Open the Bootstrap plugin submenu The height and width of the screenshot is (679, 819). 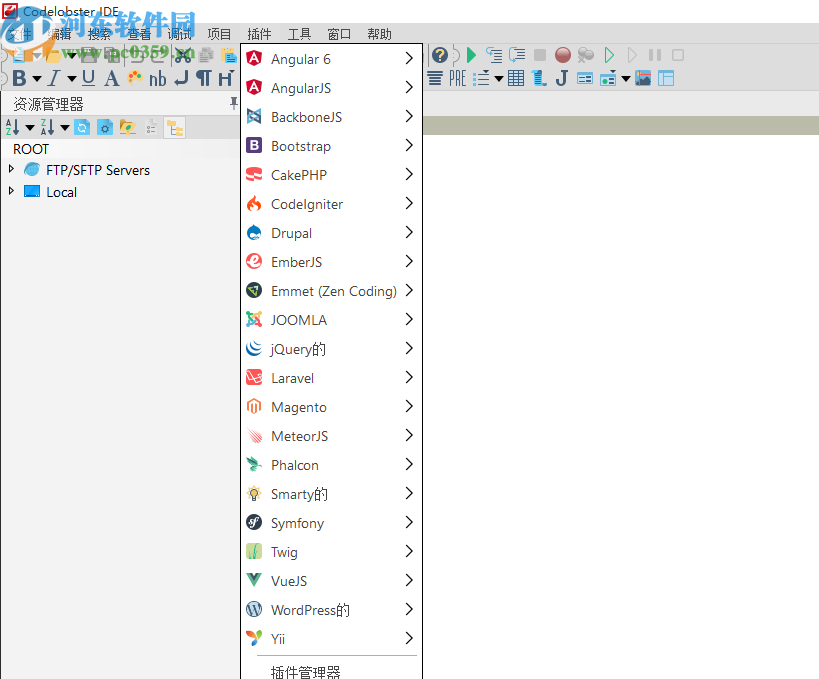pos(300,146)
